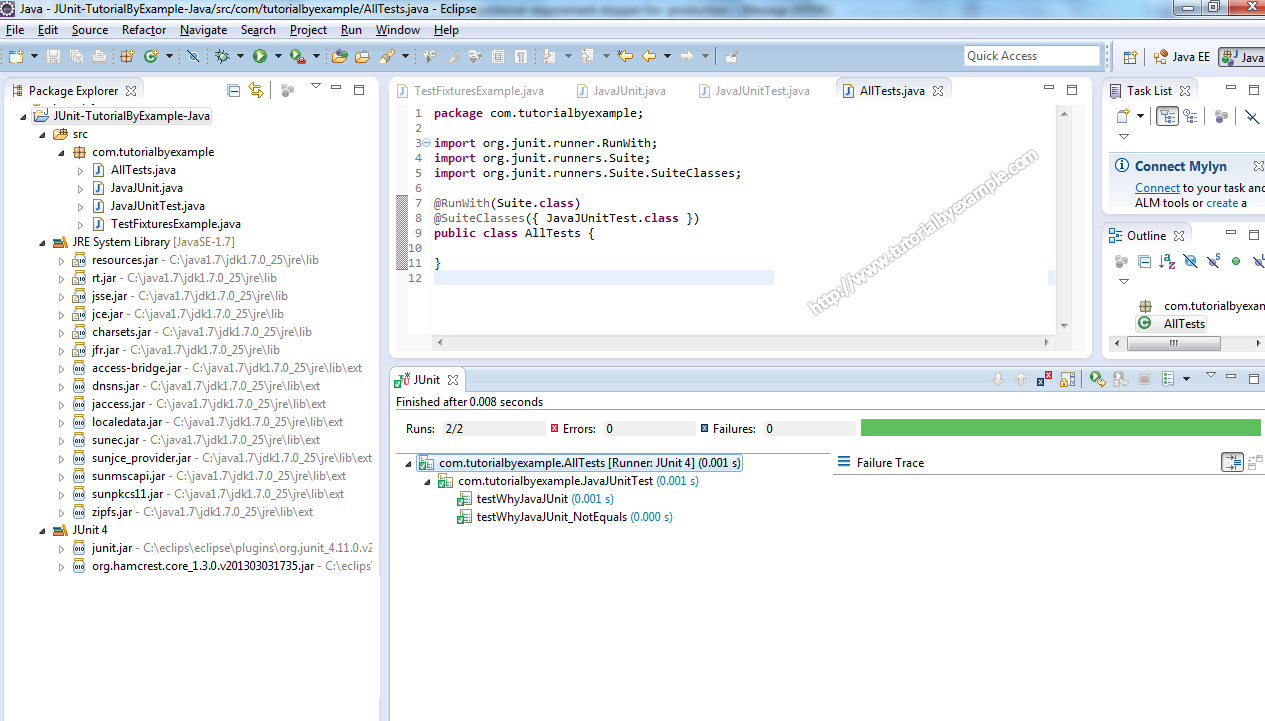Toggle Hide Non-Public Members green dot icon

1235,261
